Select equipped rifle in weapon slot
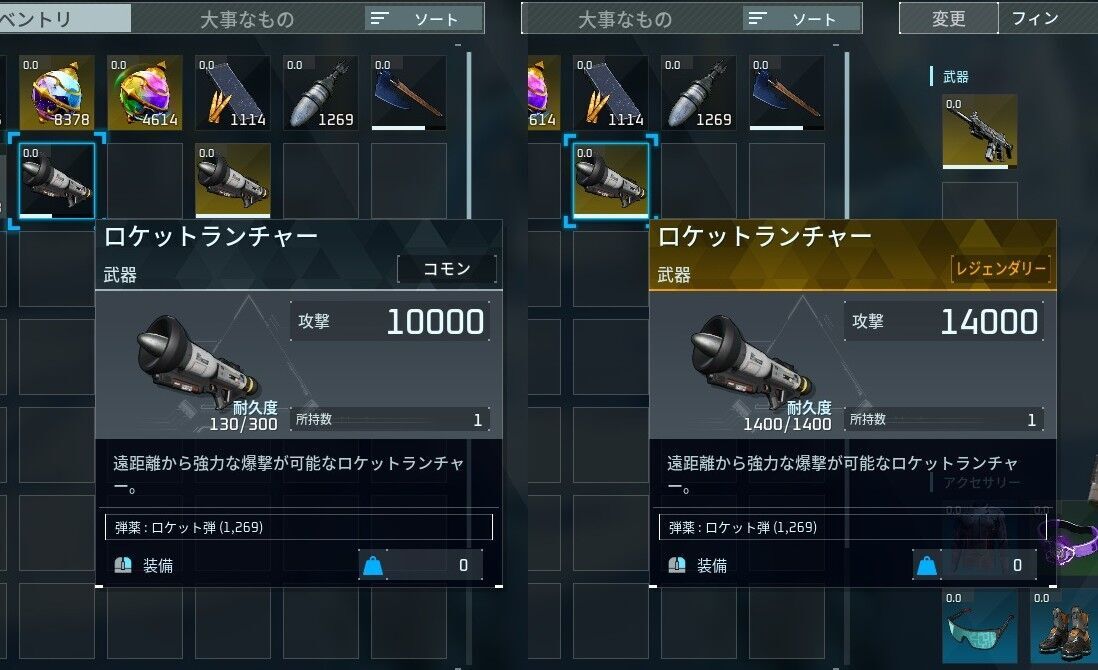The width and height of the screenshot is (1098, 670). click(979, 132)
